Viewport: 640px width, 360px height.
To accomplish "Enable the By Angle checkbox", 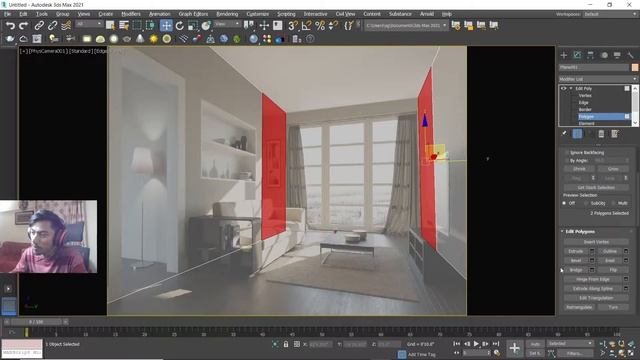I will [x=567, y=161].
